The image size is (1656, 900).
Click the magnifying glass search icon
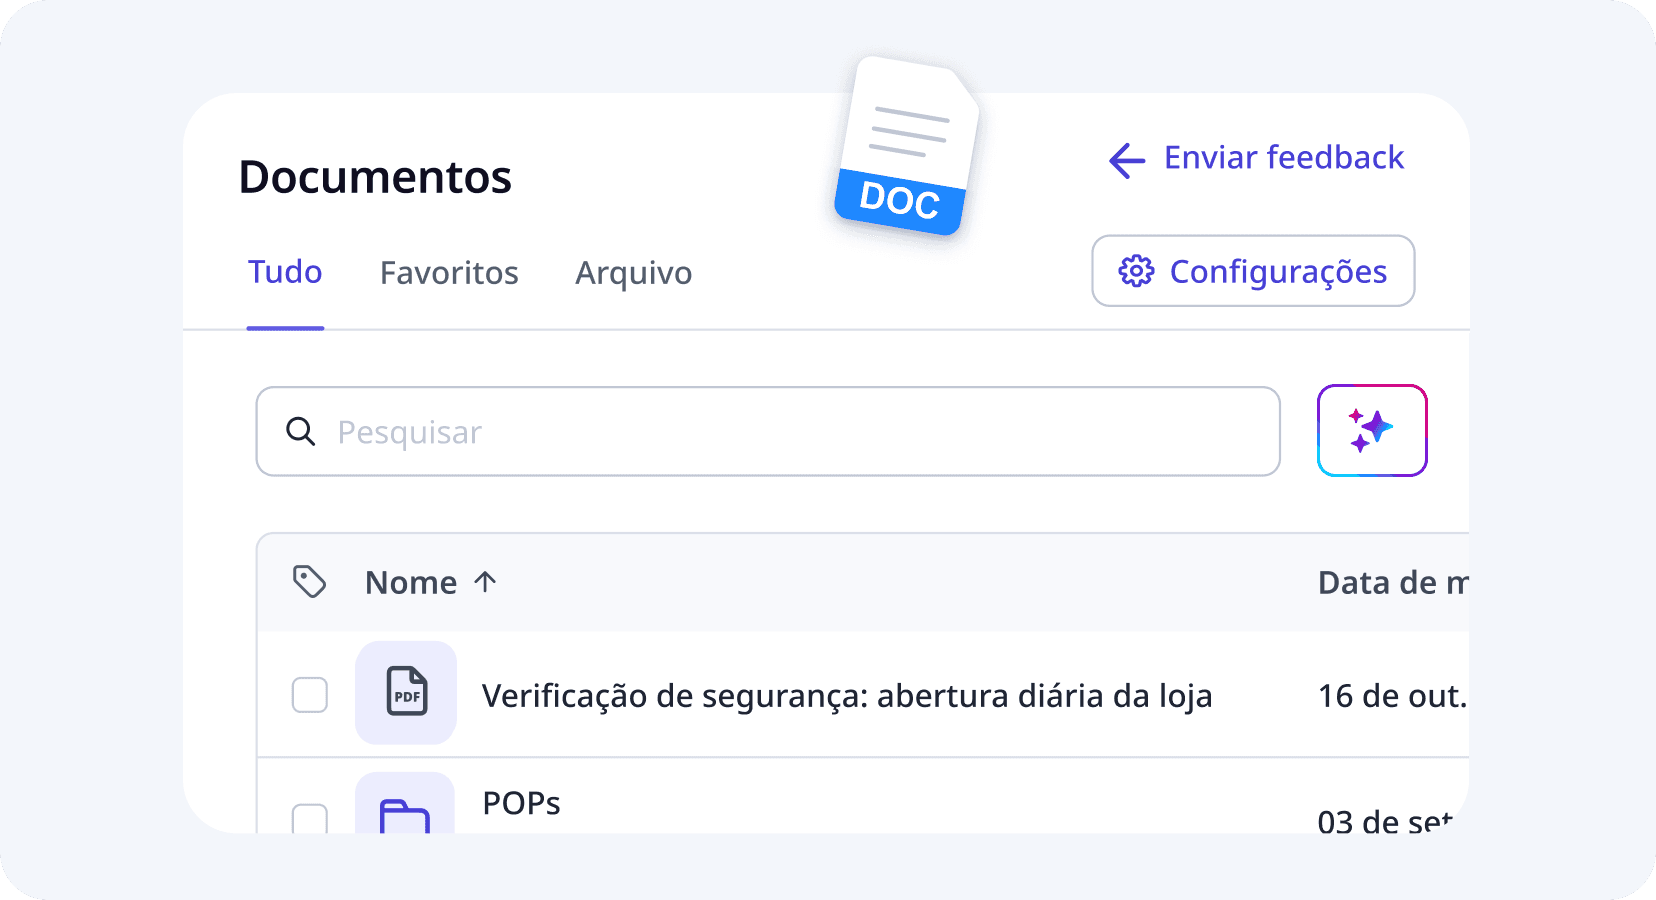coord(300,431)
